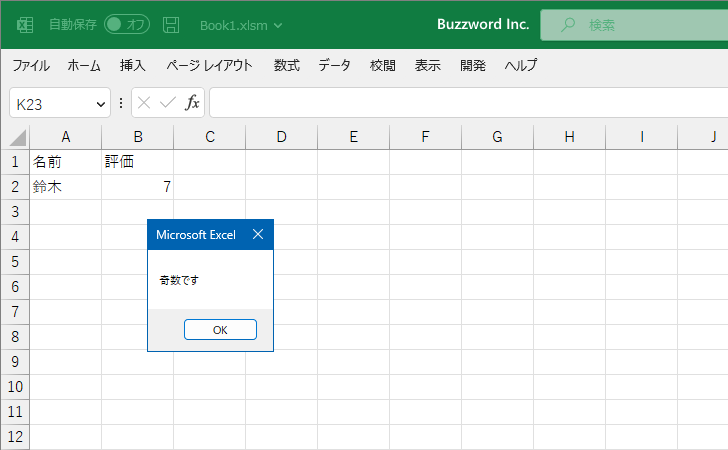This screenshot has width=728, height=450.
Task: Click the formula bar input area
Action: tap(468, 103)
